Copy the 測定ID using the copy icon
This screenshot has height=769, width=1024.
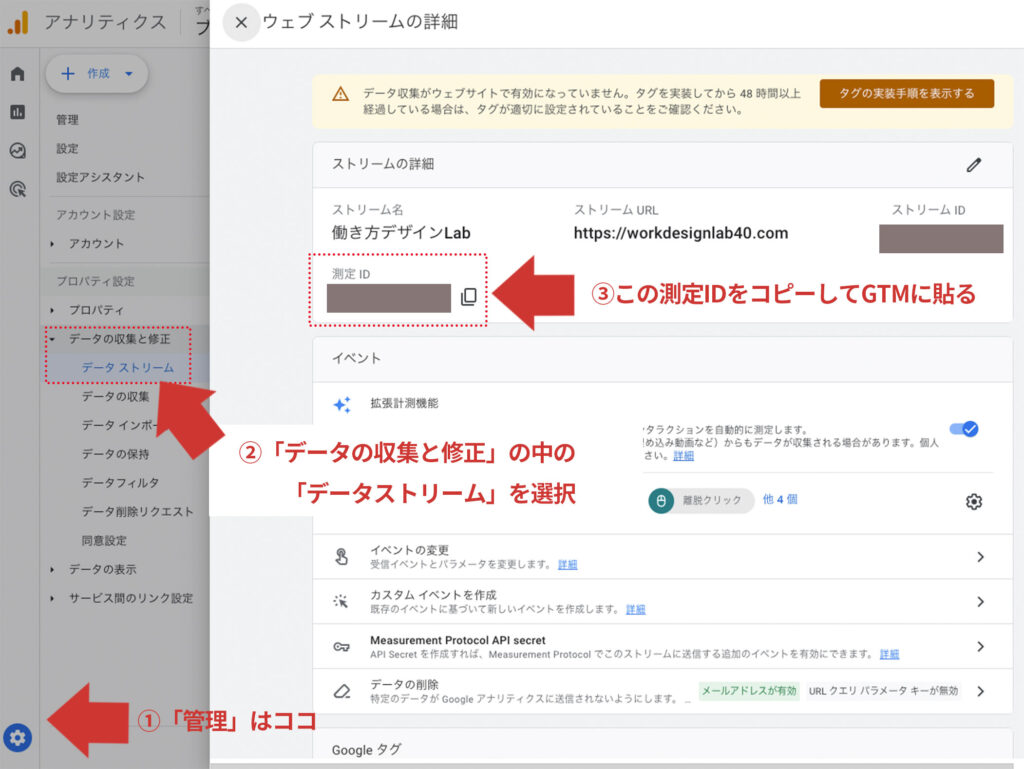point(470,295)
